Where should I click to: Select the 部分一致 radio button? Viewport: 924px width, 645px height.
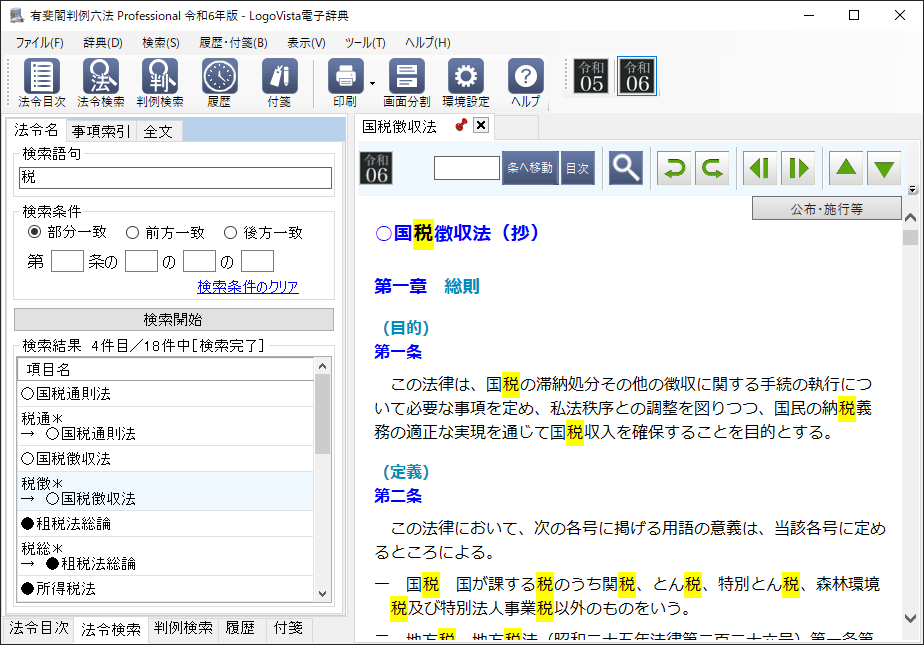point(35,233)
